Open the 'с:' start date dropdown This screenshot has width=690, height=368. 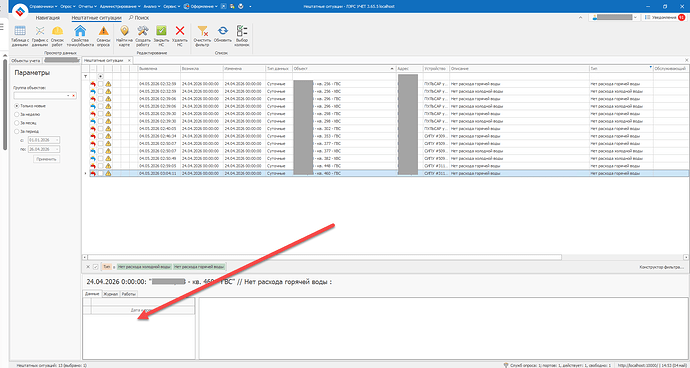[x=57, y=140]
